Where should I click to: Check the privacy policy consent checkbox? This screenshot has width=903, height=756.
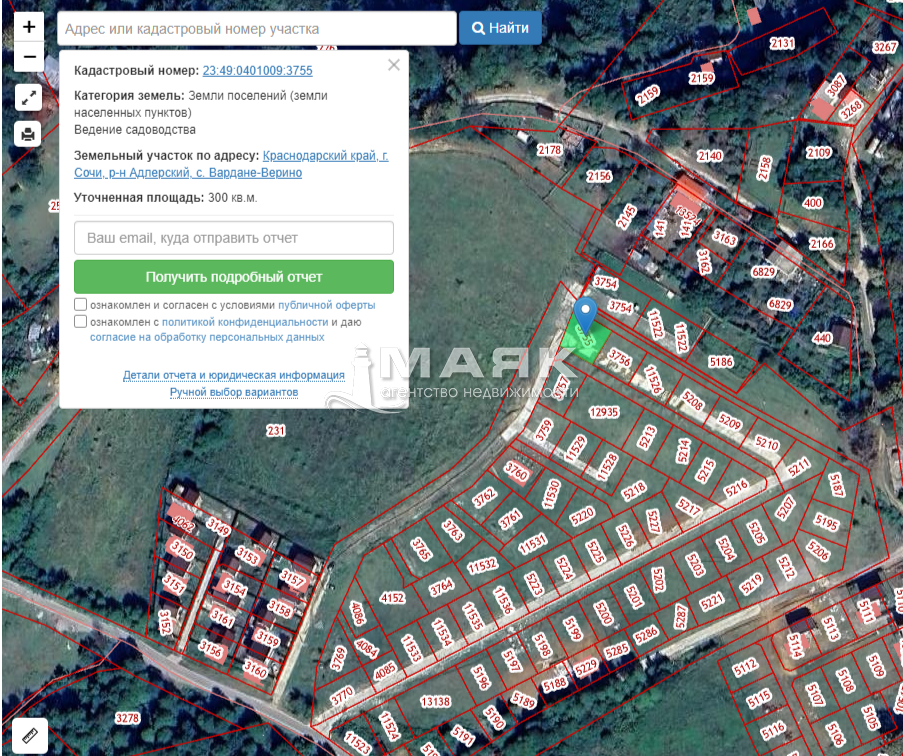(80, 322)
